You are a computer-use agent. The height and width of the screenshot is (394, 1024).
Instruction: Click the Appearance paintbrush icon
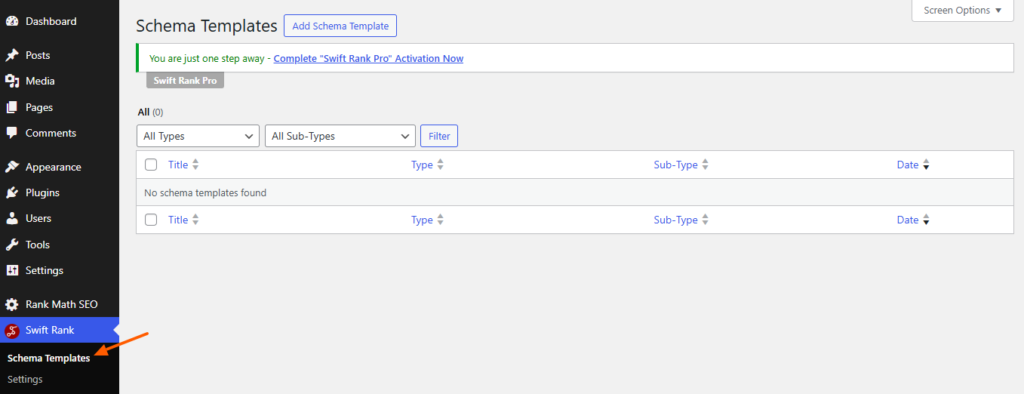pyautogui.click(x=12, y=167)
